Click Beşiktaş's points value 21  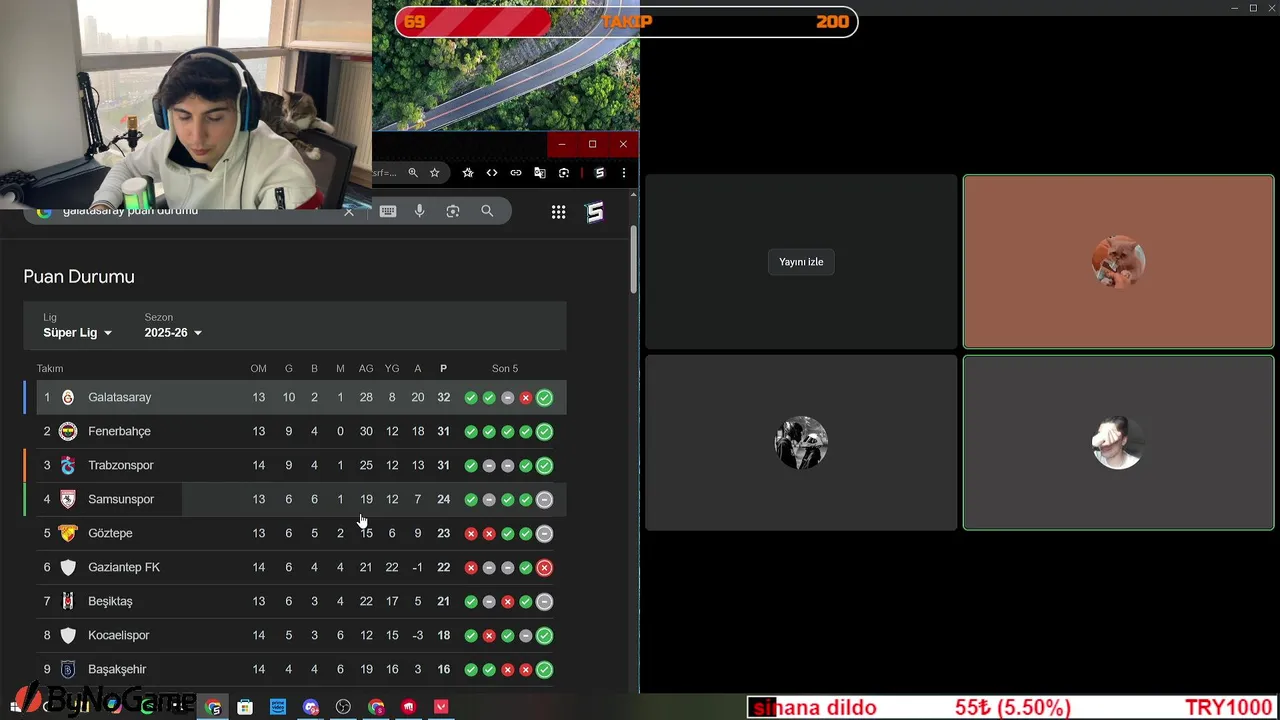(x=443, y=601)
